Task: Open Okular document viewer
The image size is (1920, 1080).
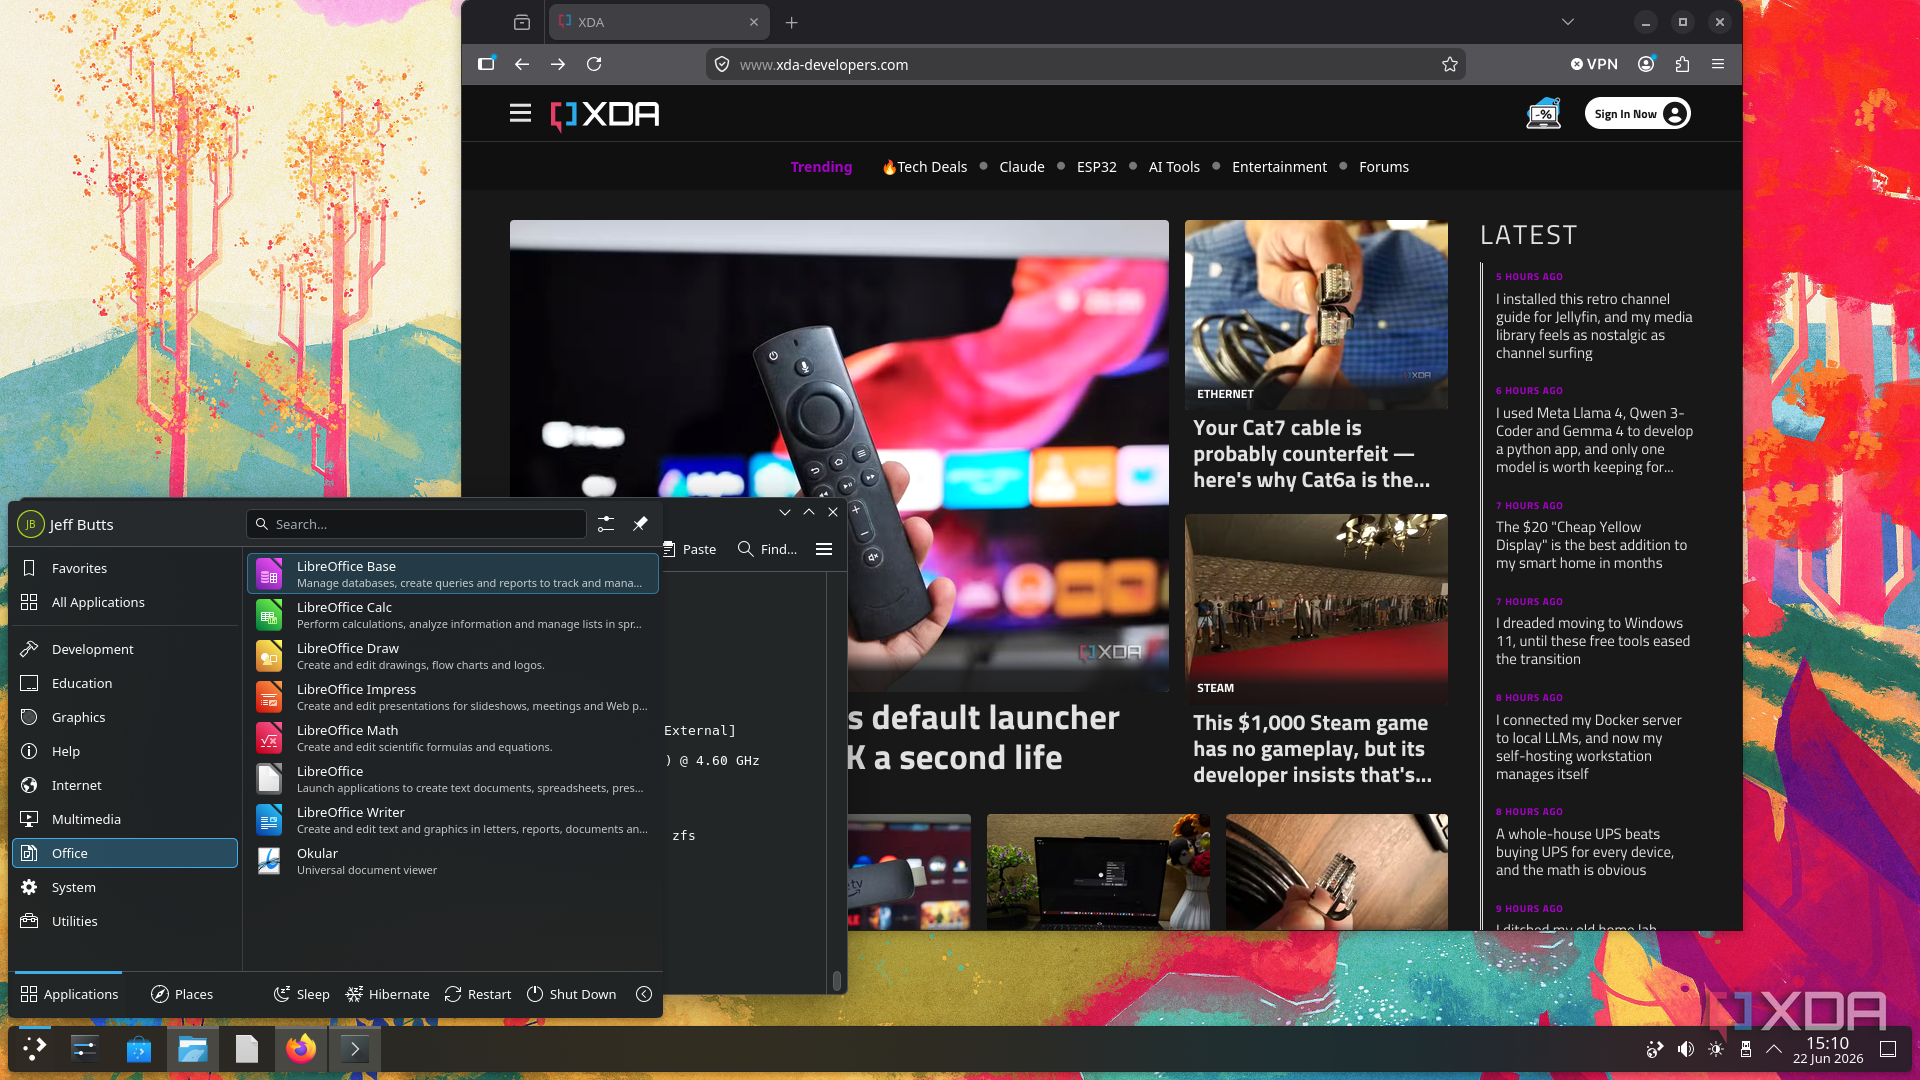Action: [453, 861]
